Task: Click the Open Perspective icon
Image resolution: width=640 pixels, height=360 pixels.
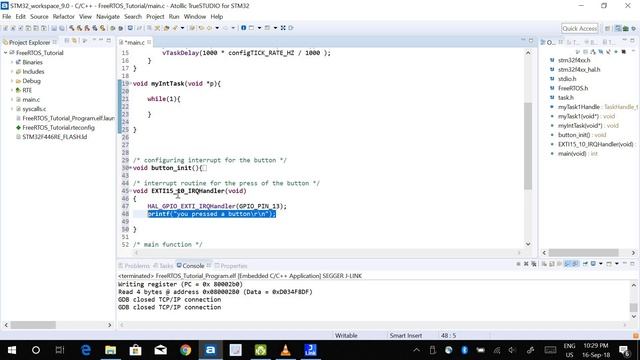Action: (607, 28)
